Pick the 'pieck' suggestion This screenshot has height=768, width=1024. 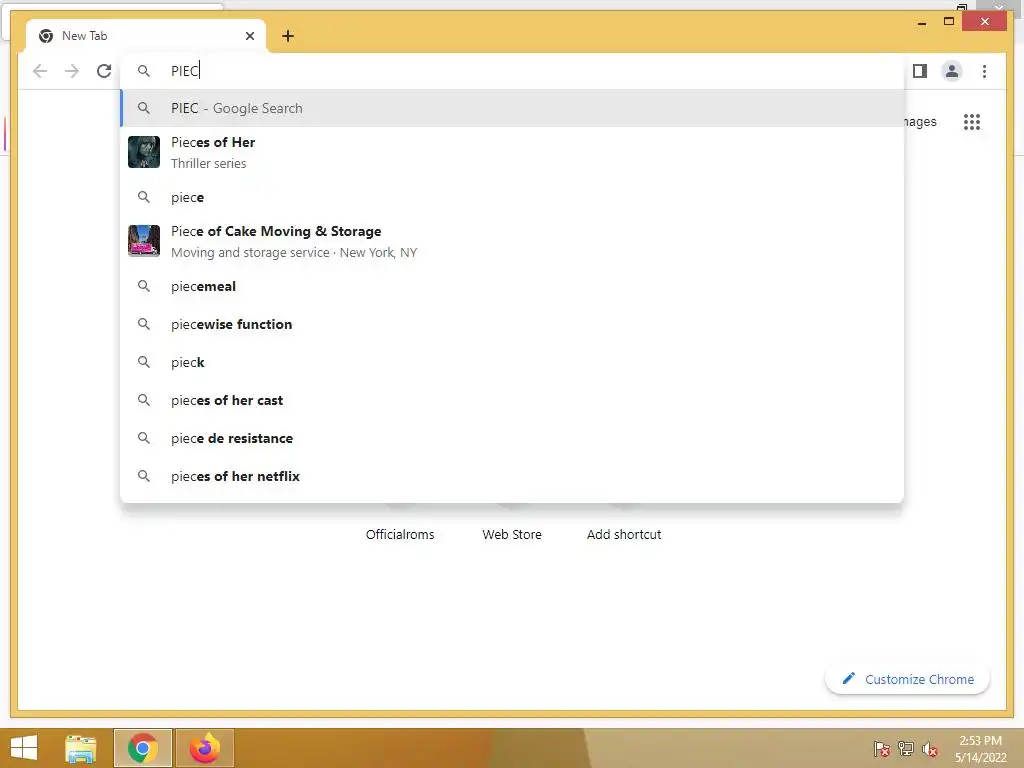(512, 362)
